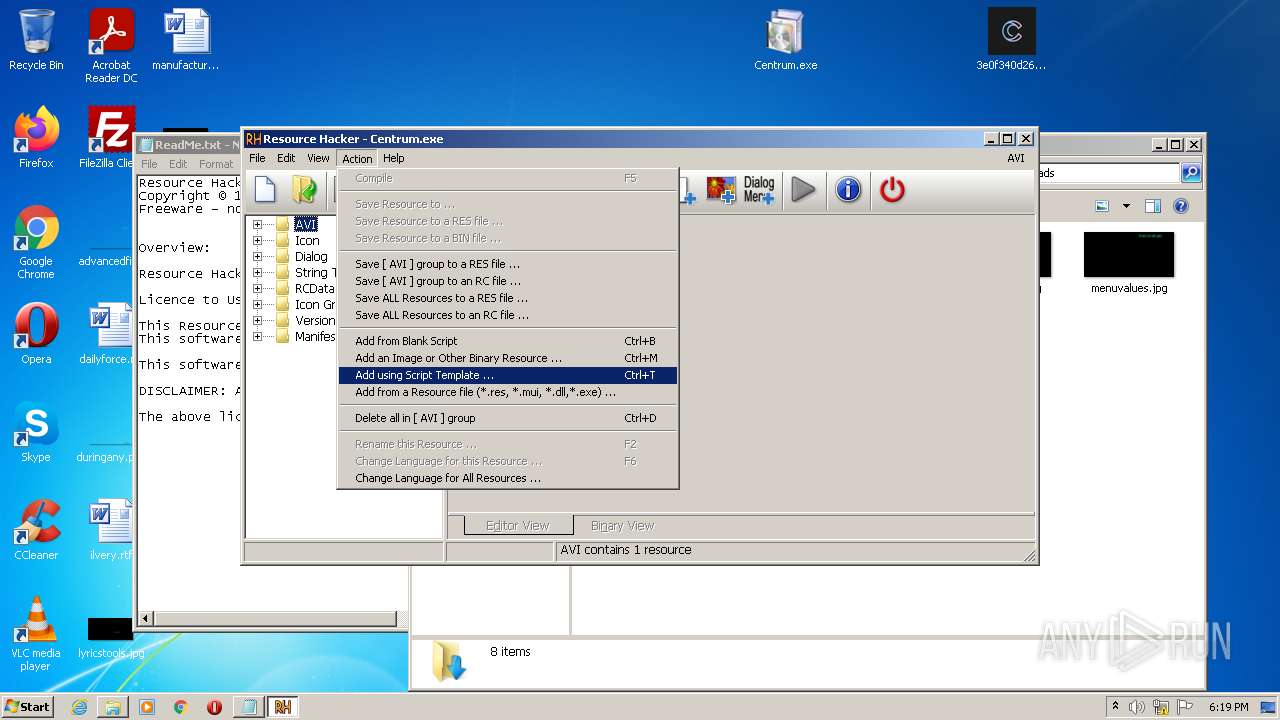Click Explorer search input field
The width and height of the screenshot is (1280, 720).
1110,173
